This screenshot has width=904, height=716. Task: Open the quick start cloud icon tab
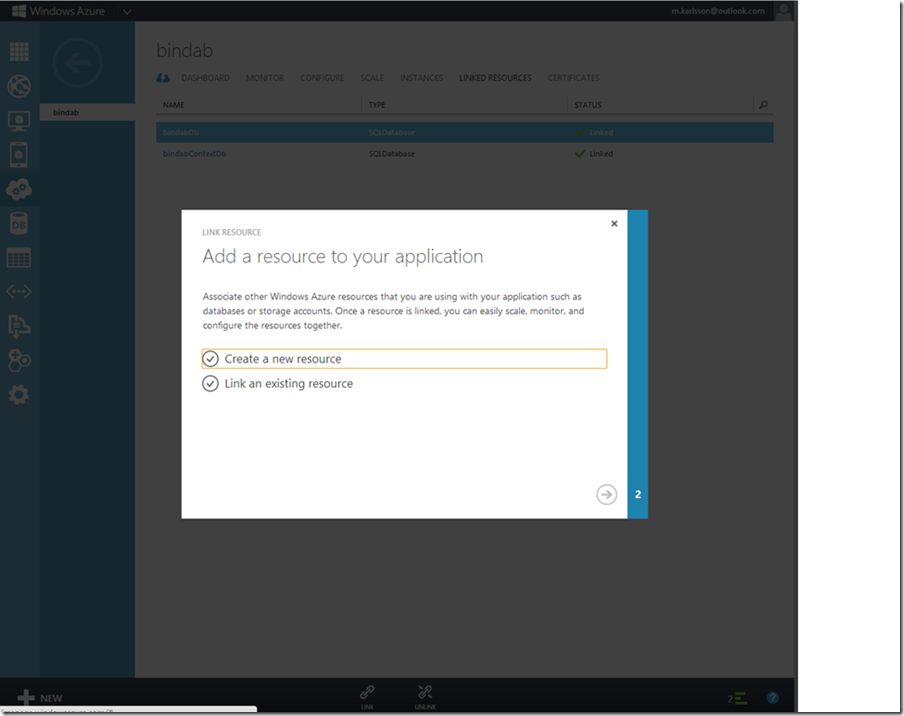tap(163, 78)
